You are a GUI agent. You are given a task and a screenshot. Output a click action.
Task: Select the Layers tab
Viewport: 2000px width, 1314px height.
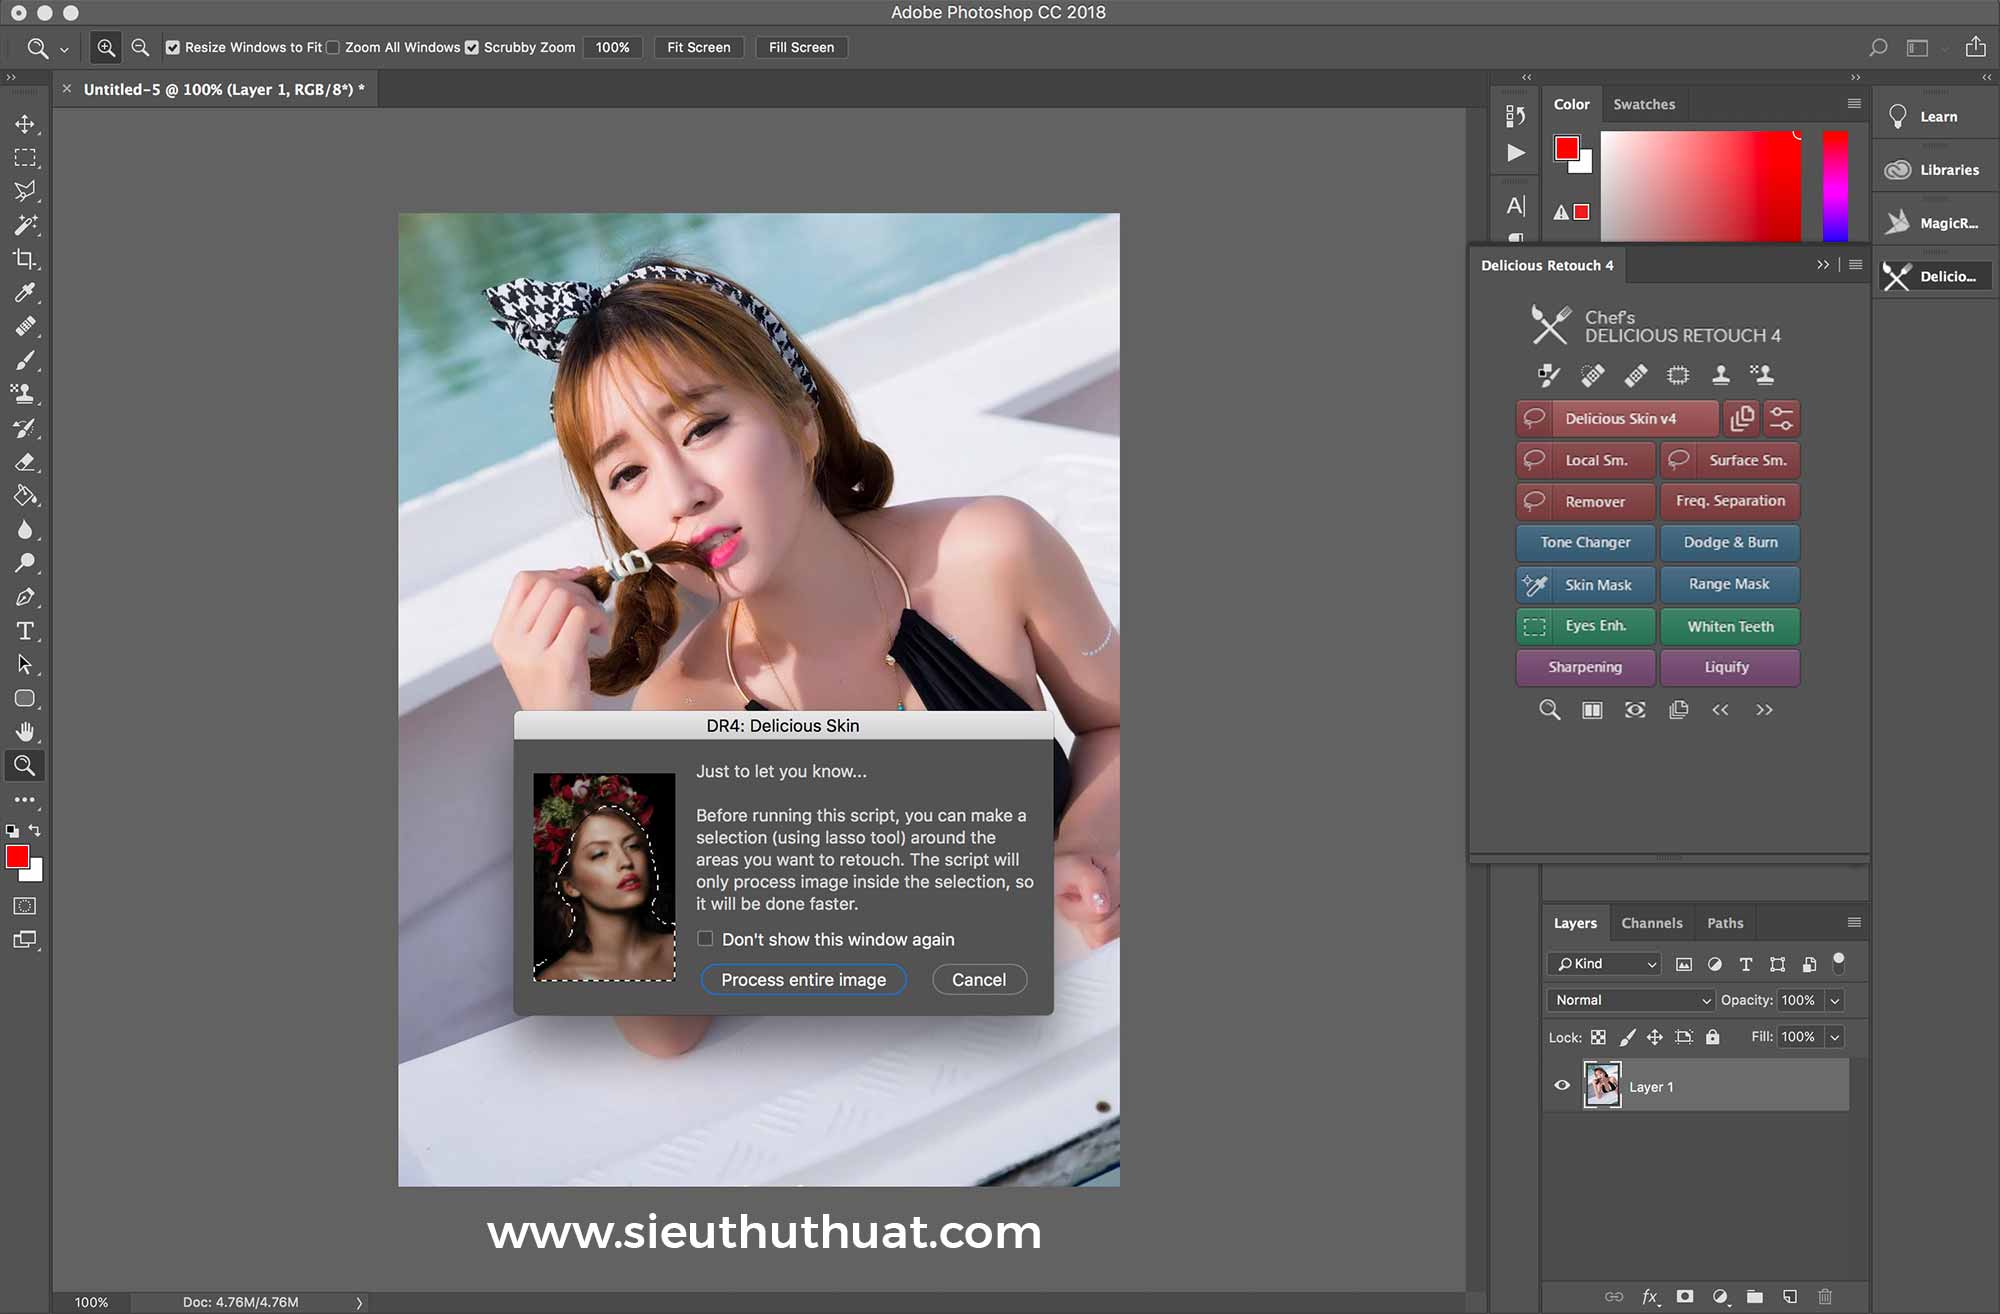[x=1575, y=923]
